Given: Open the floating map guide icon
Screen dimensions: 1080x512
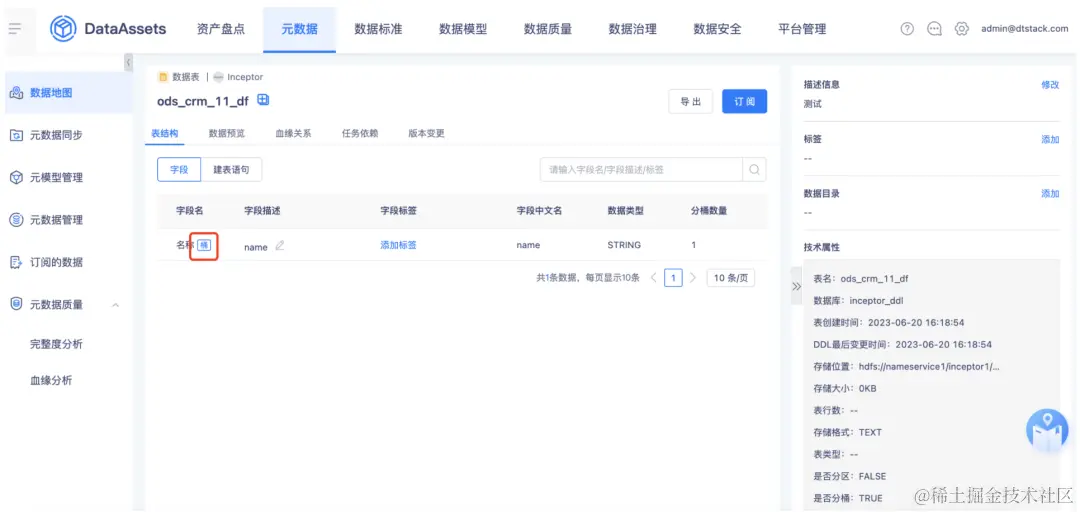Looking at the screenshot, I should tap(1047, 431).
